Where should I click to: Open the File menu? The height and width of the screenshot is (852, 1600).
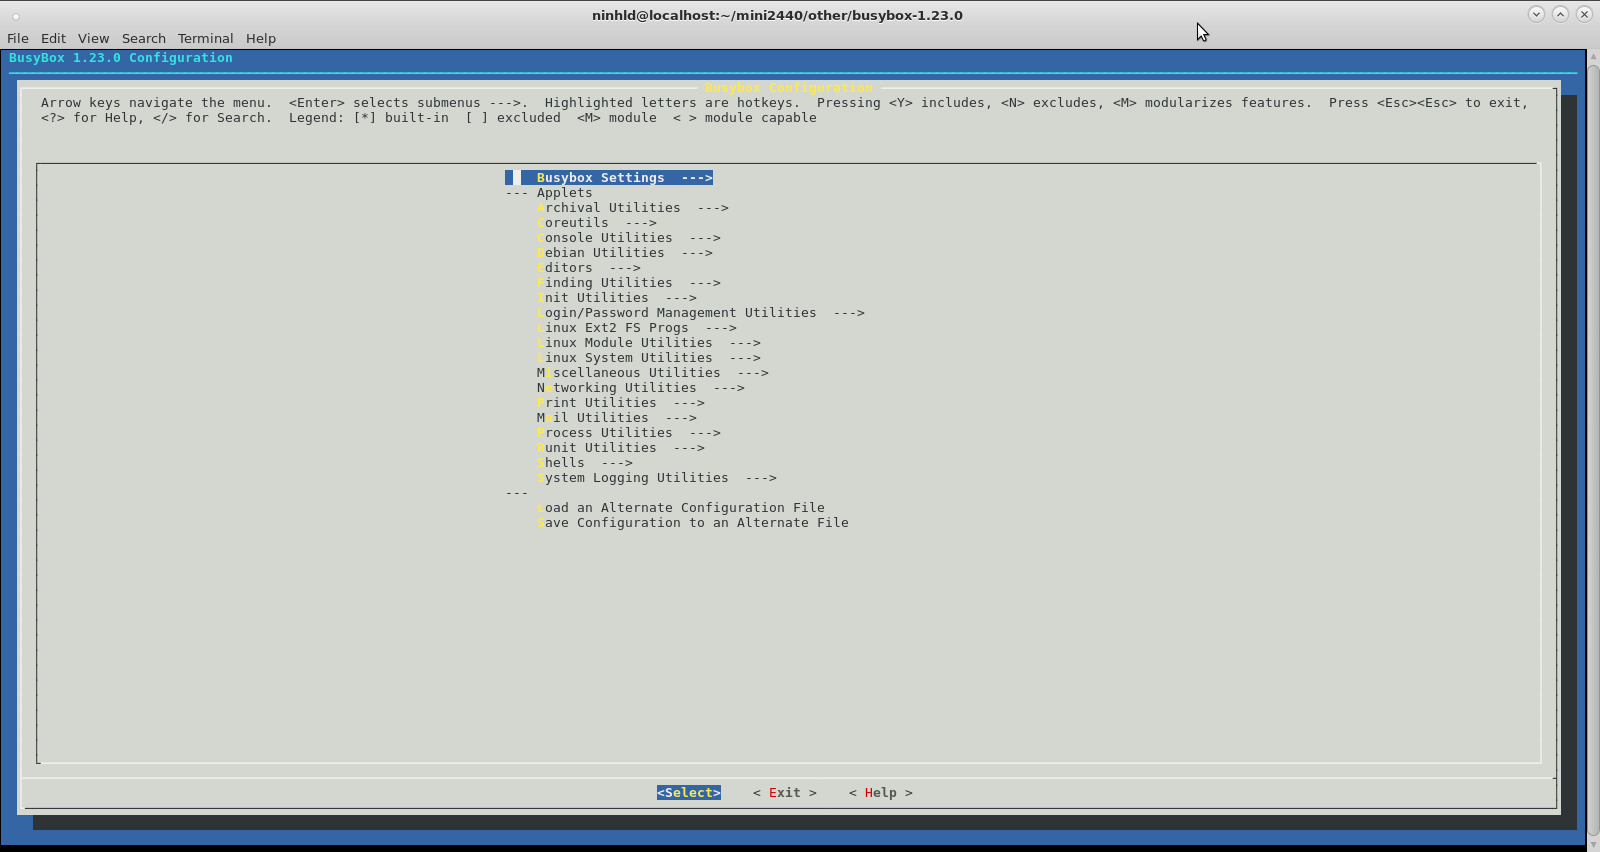point(18,38)
